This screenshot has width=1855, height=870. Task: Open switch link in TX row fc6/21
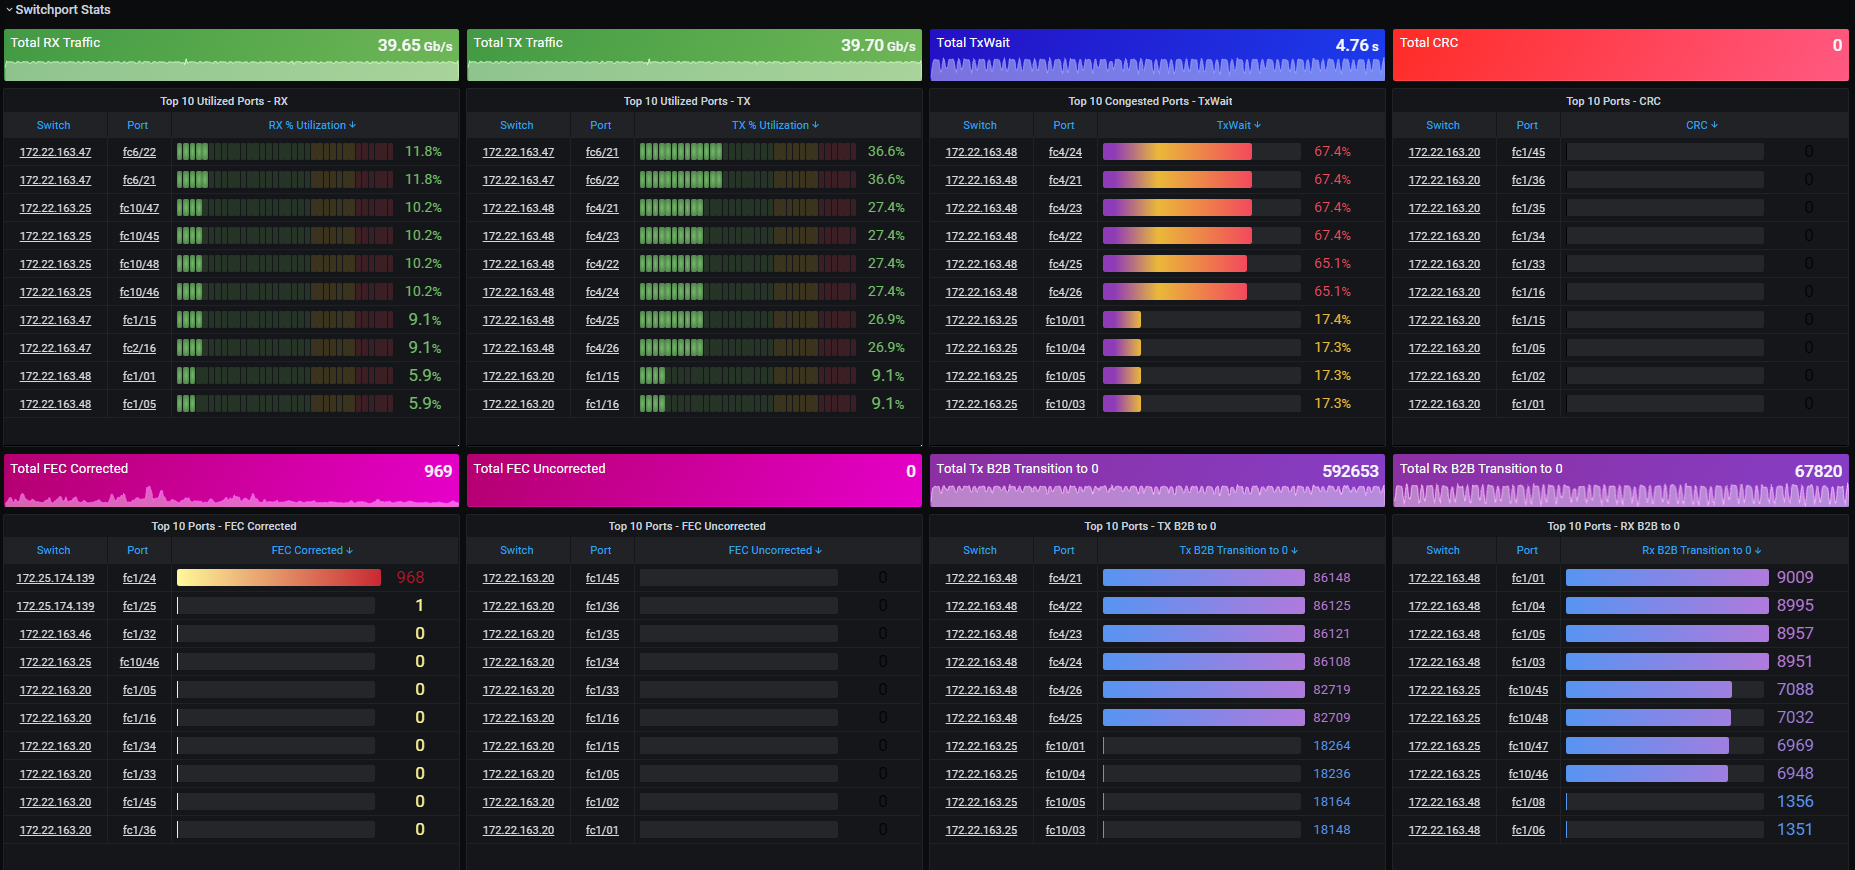point(518,152)
